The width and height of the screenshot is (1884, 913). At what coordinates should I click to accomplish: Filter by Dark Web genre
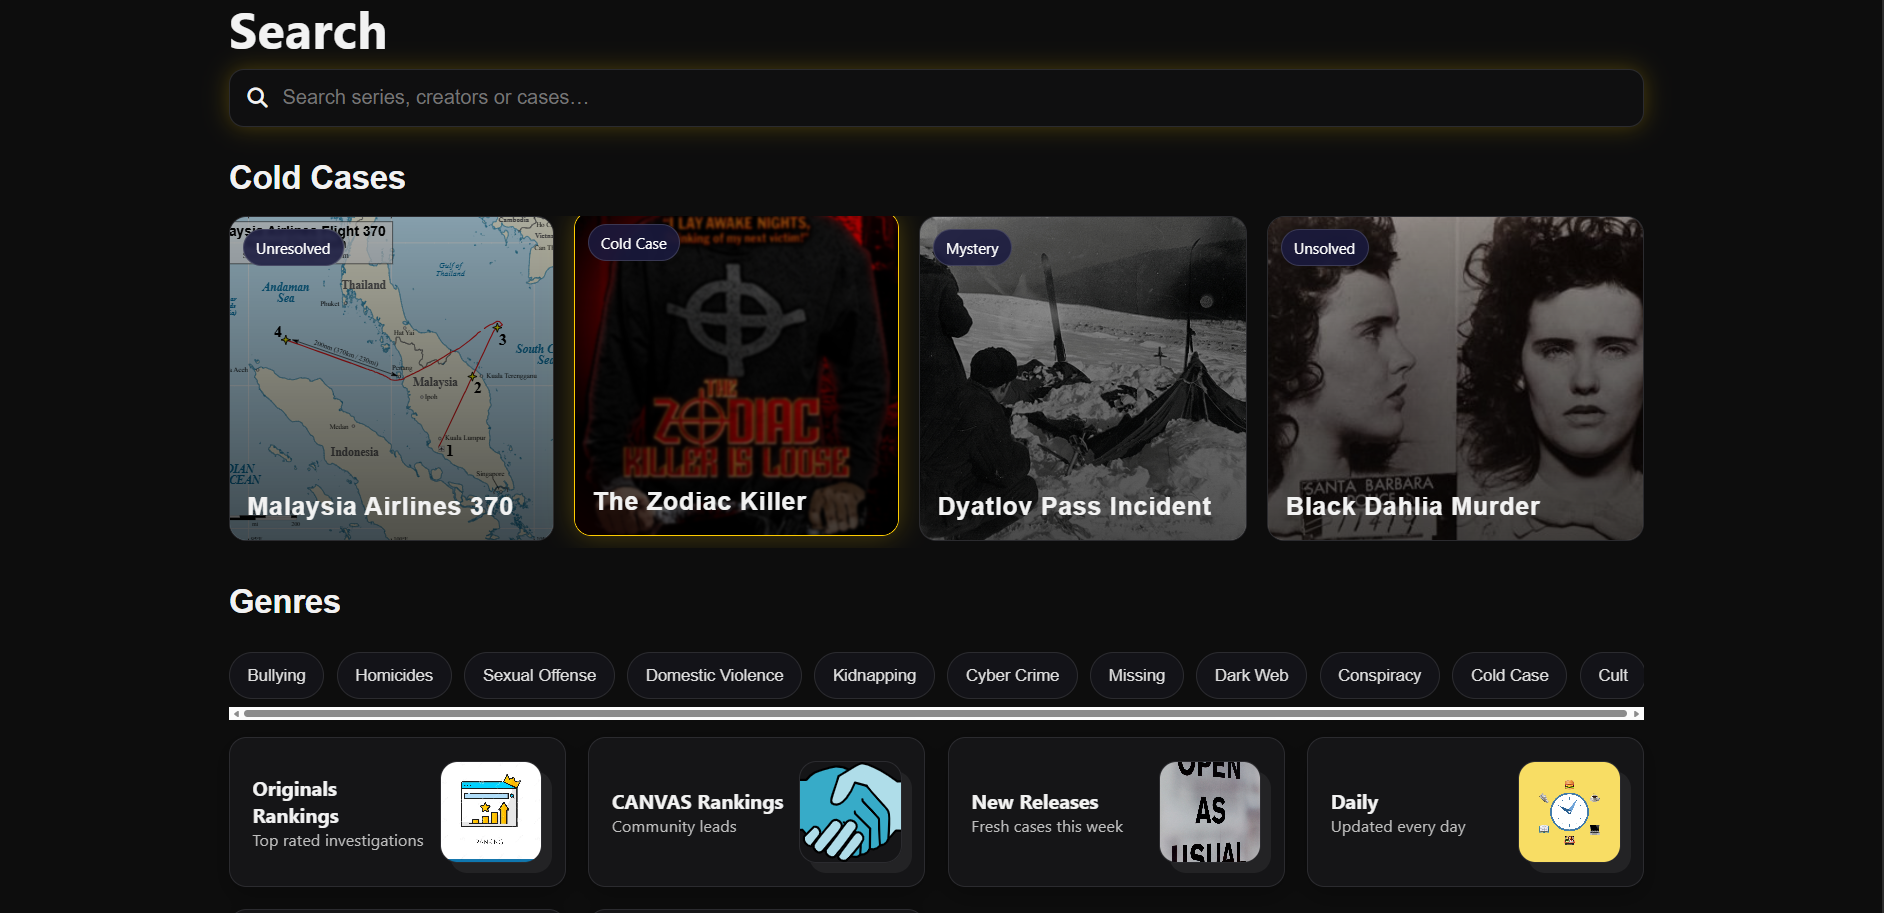[x=1250, y=676]
